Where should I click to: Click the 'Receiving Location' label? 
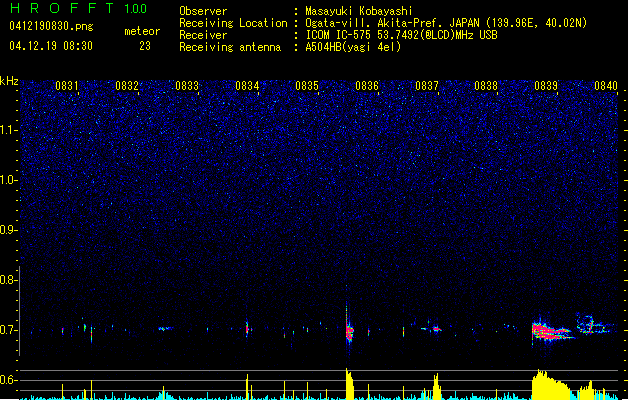click(x=233, y=23)
